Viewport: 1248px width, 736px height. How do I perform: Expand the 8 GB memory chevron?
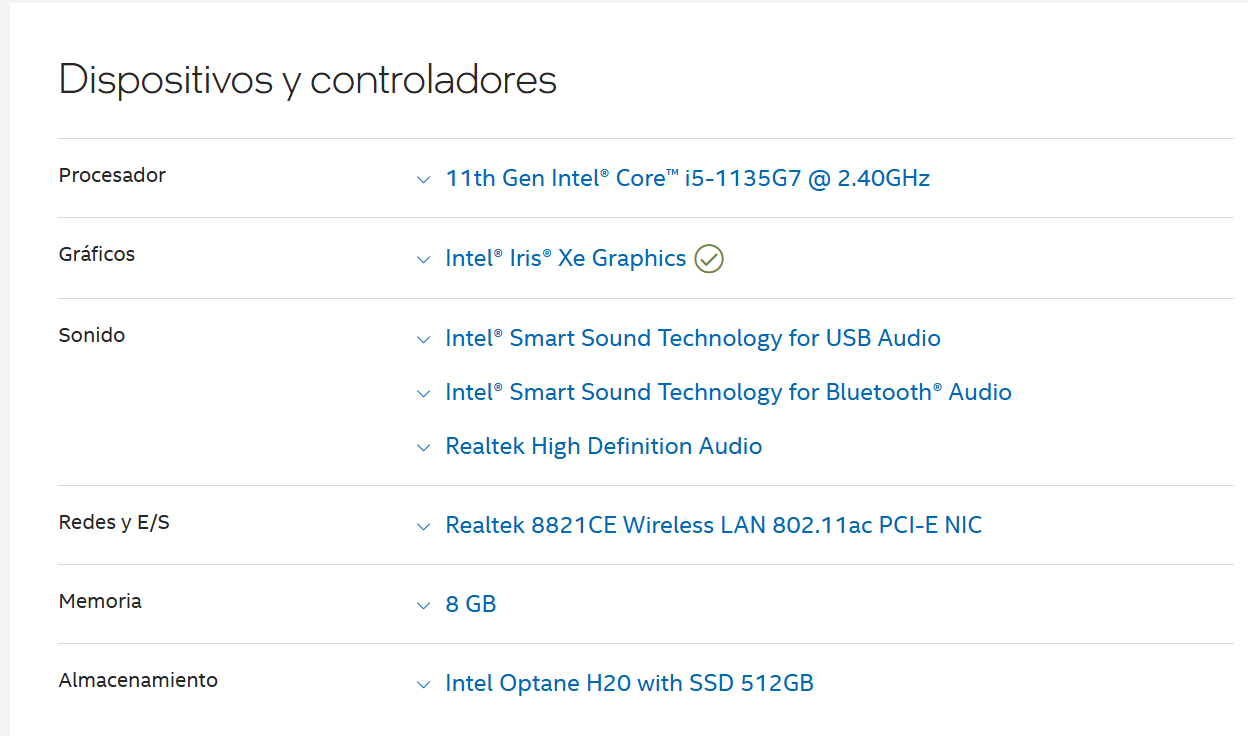coord(423,606)
